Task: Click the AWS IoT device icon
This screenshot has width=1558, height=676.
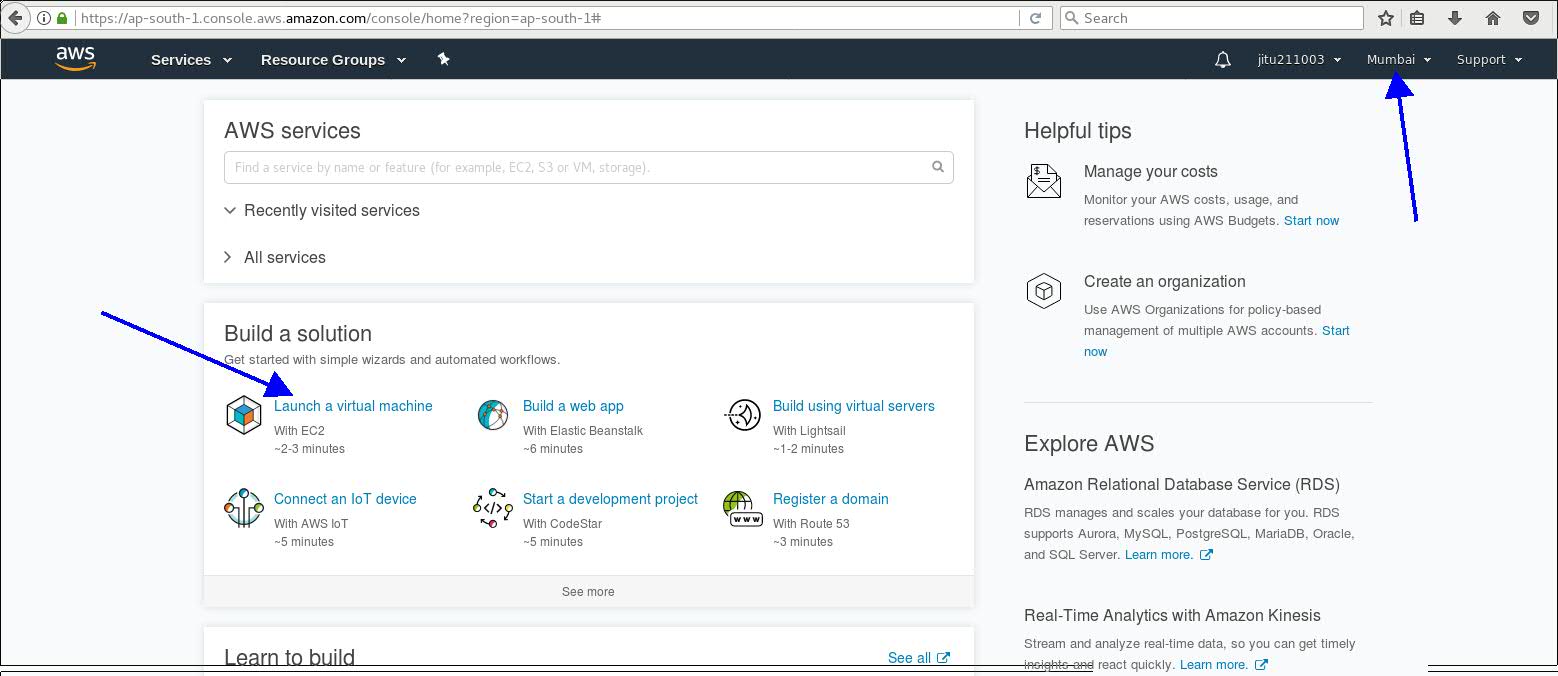Action: point(243,508)
